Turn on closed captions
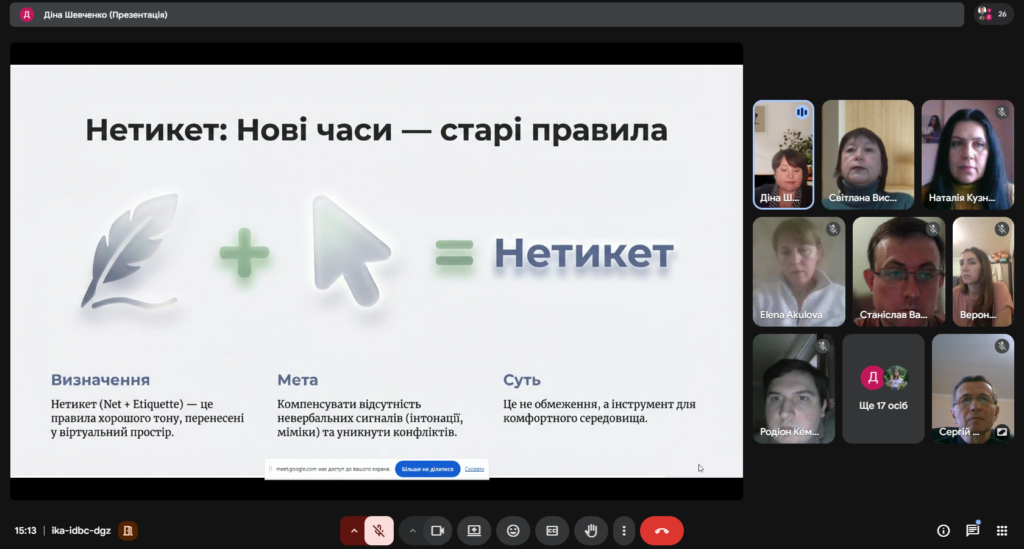The width and height of the screenshot is (1024, 549). (552, 530)
